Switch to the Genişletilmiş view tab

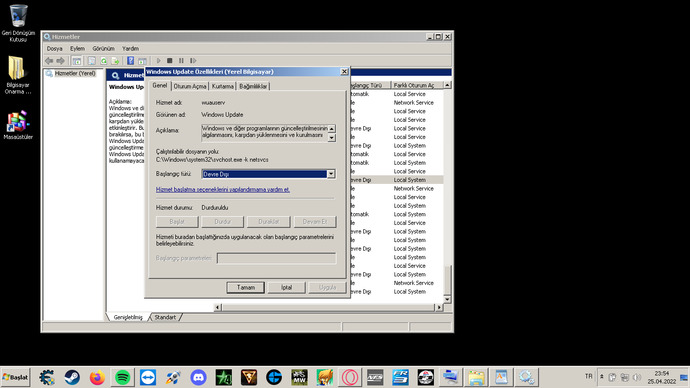coord(128,317)
